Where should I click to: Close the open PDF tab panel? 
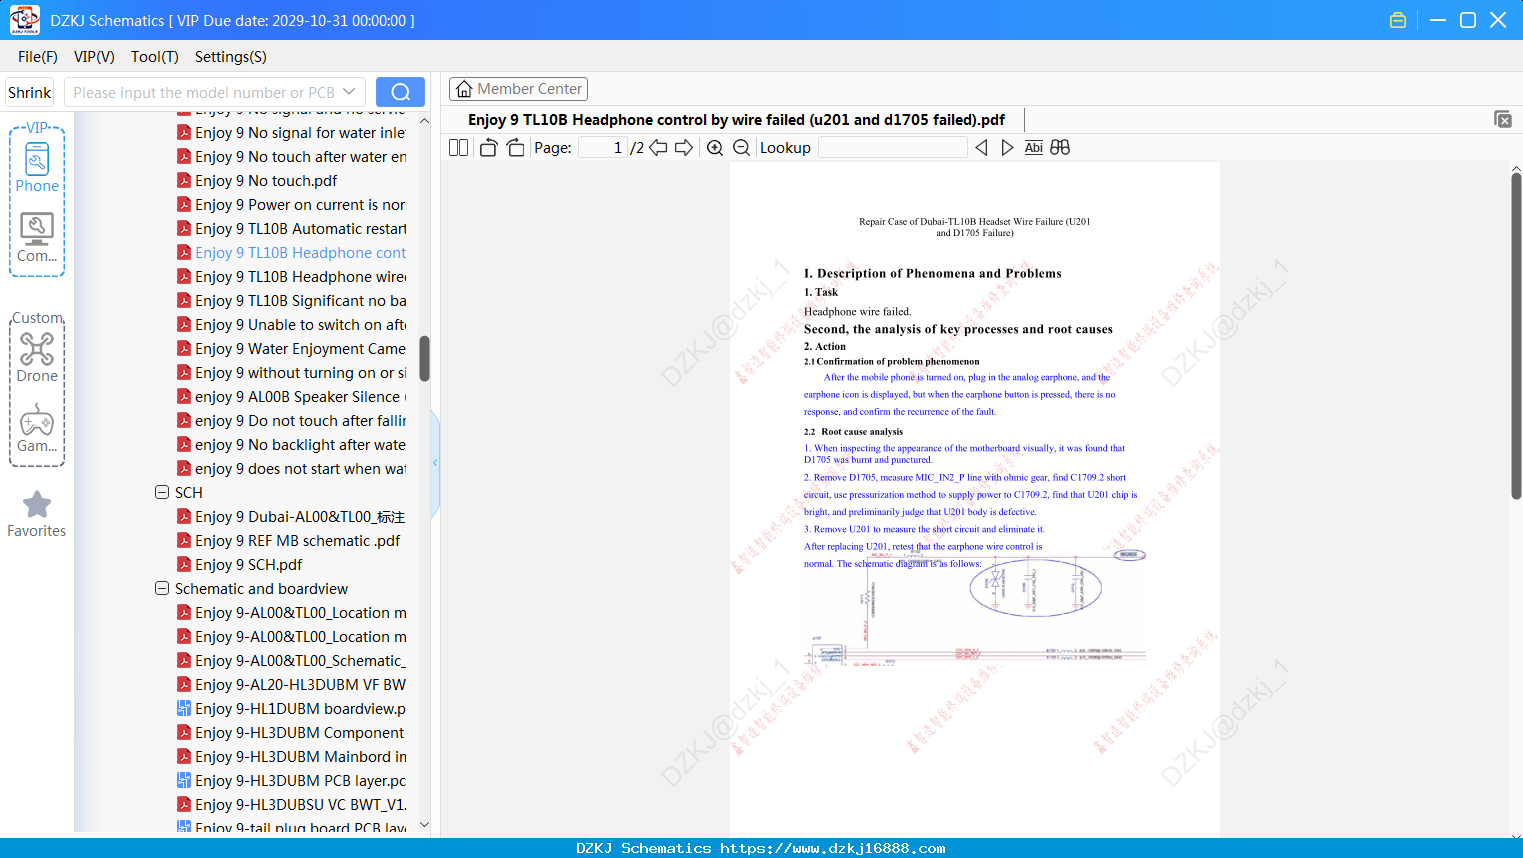1503,119
